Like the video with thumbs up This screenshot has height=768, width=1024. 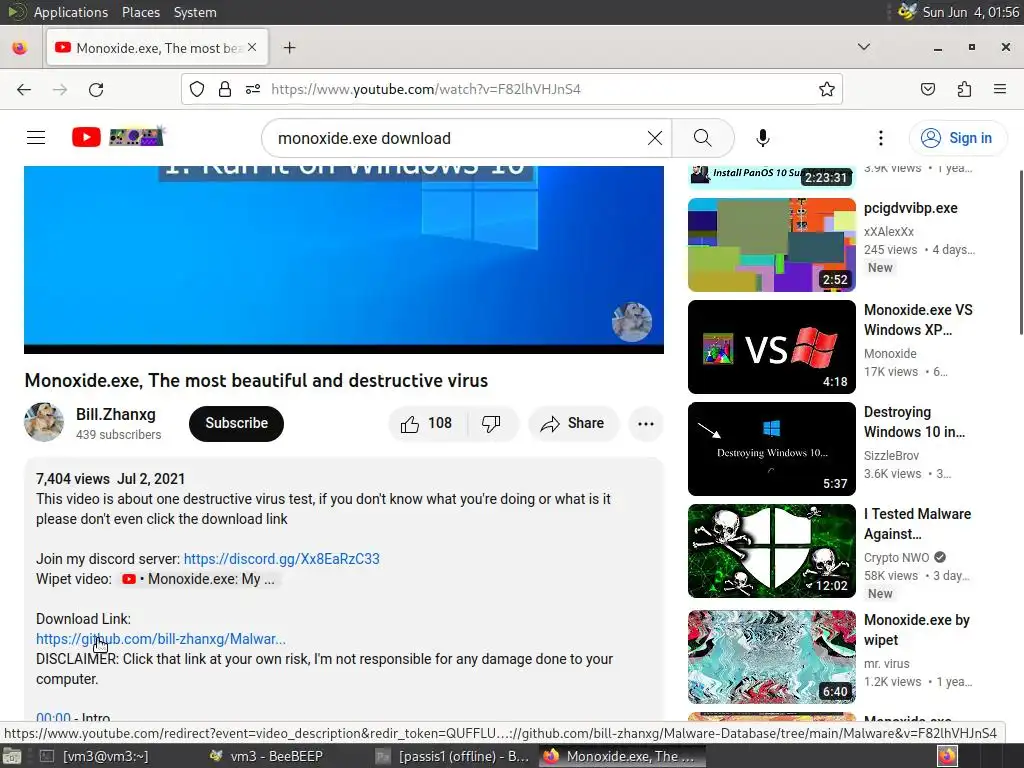click(x=428, y=424)
